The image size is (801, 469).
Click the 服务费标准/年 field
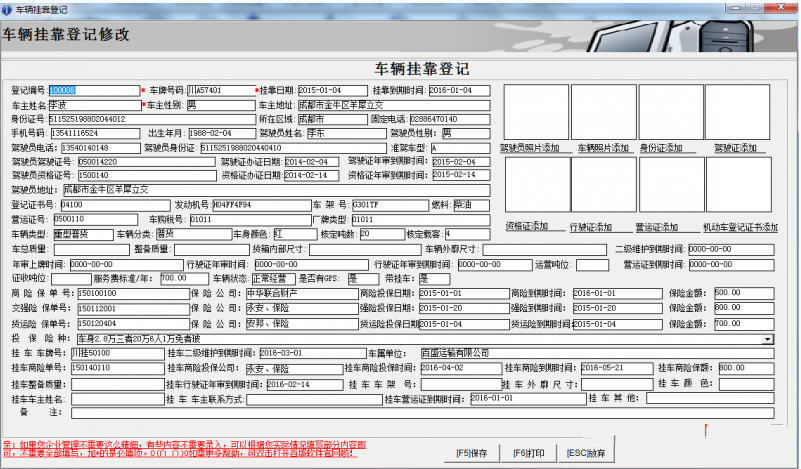click(184, 279)
